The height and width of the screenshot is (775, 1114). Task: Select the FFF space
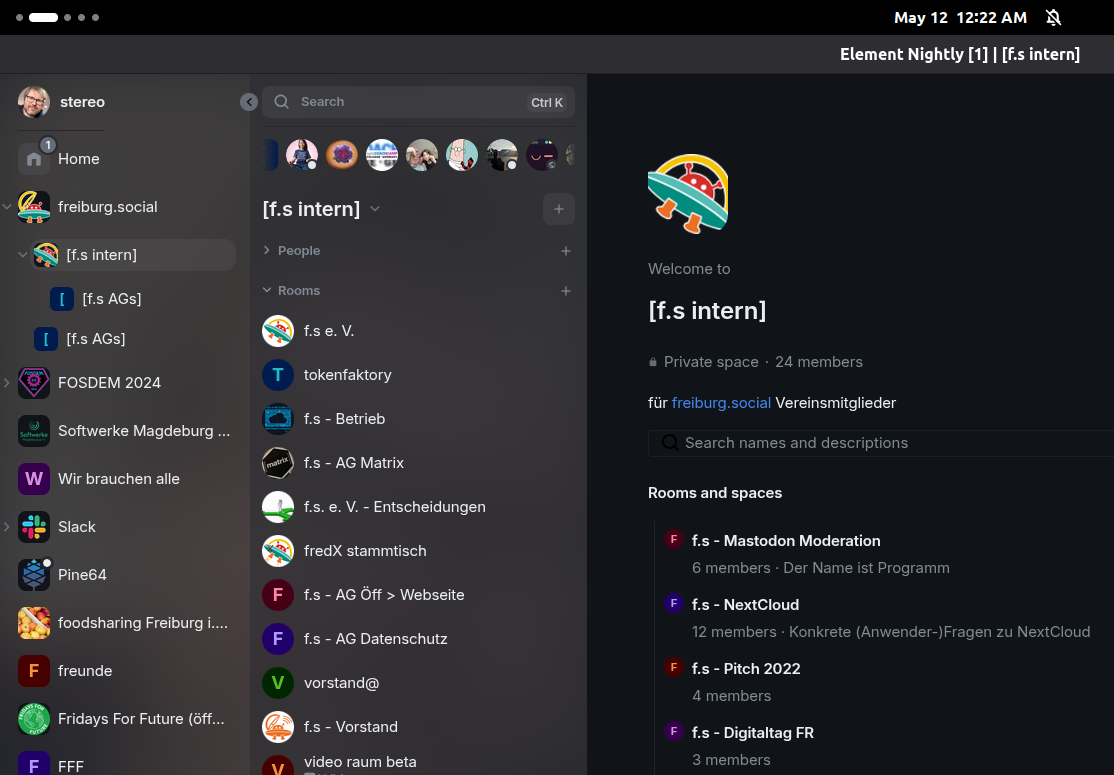(x=71, y=766)
